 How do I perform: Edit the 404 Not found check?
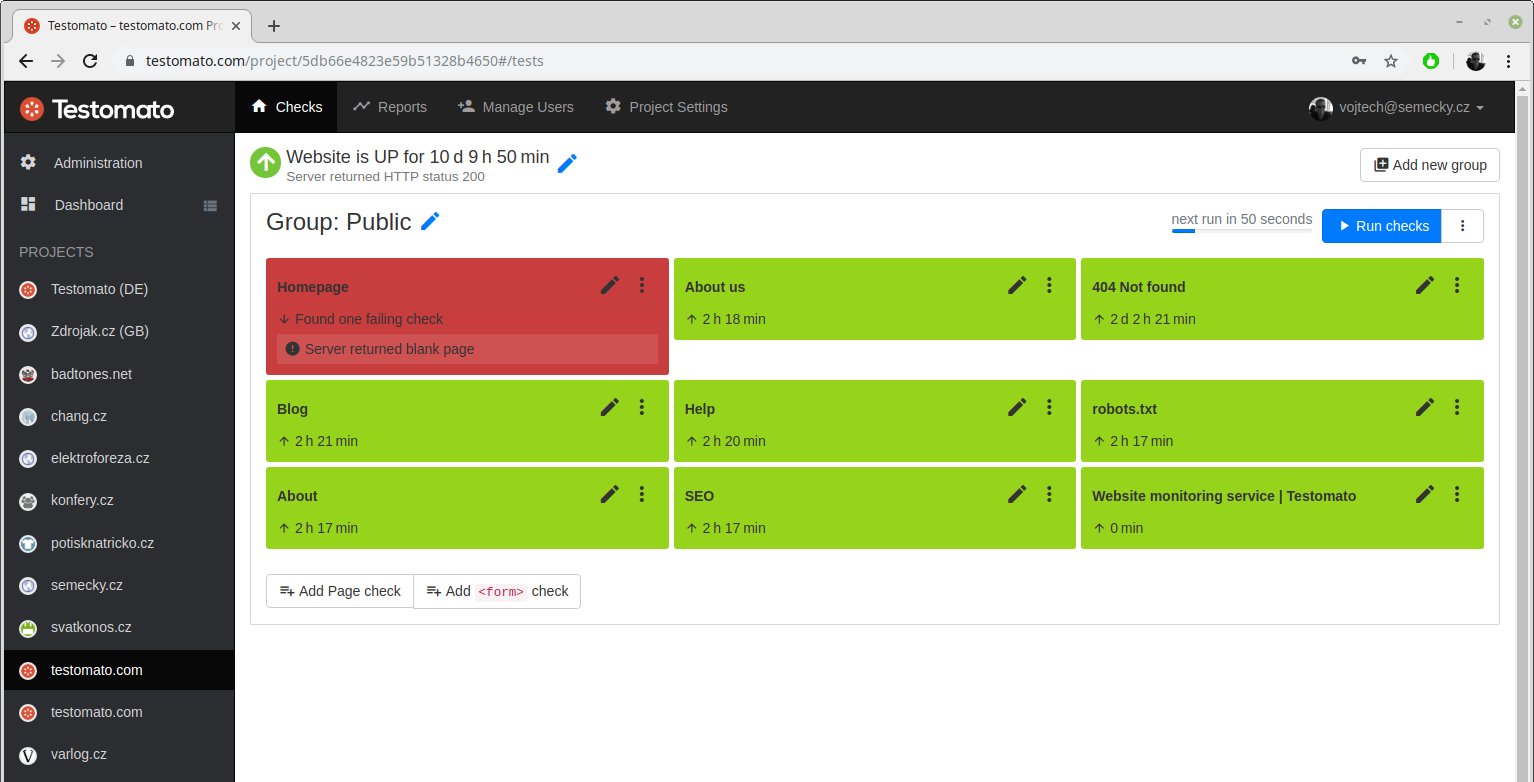pyautogui.click(x=1425, y=286)
